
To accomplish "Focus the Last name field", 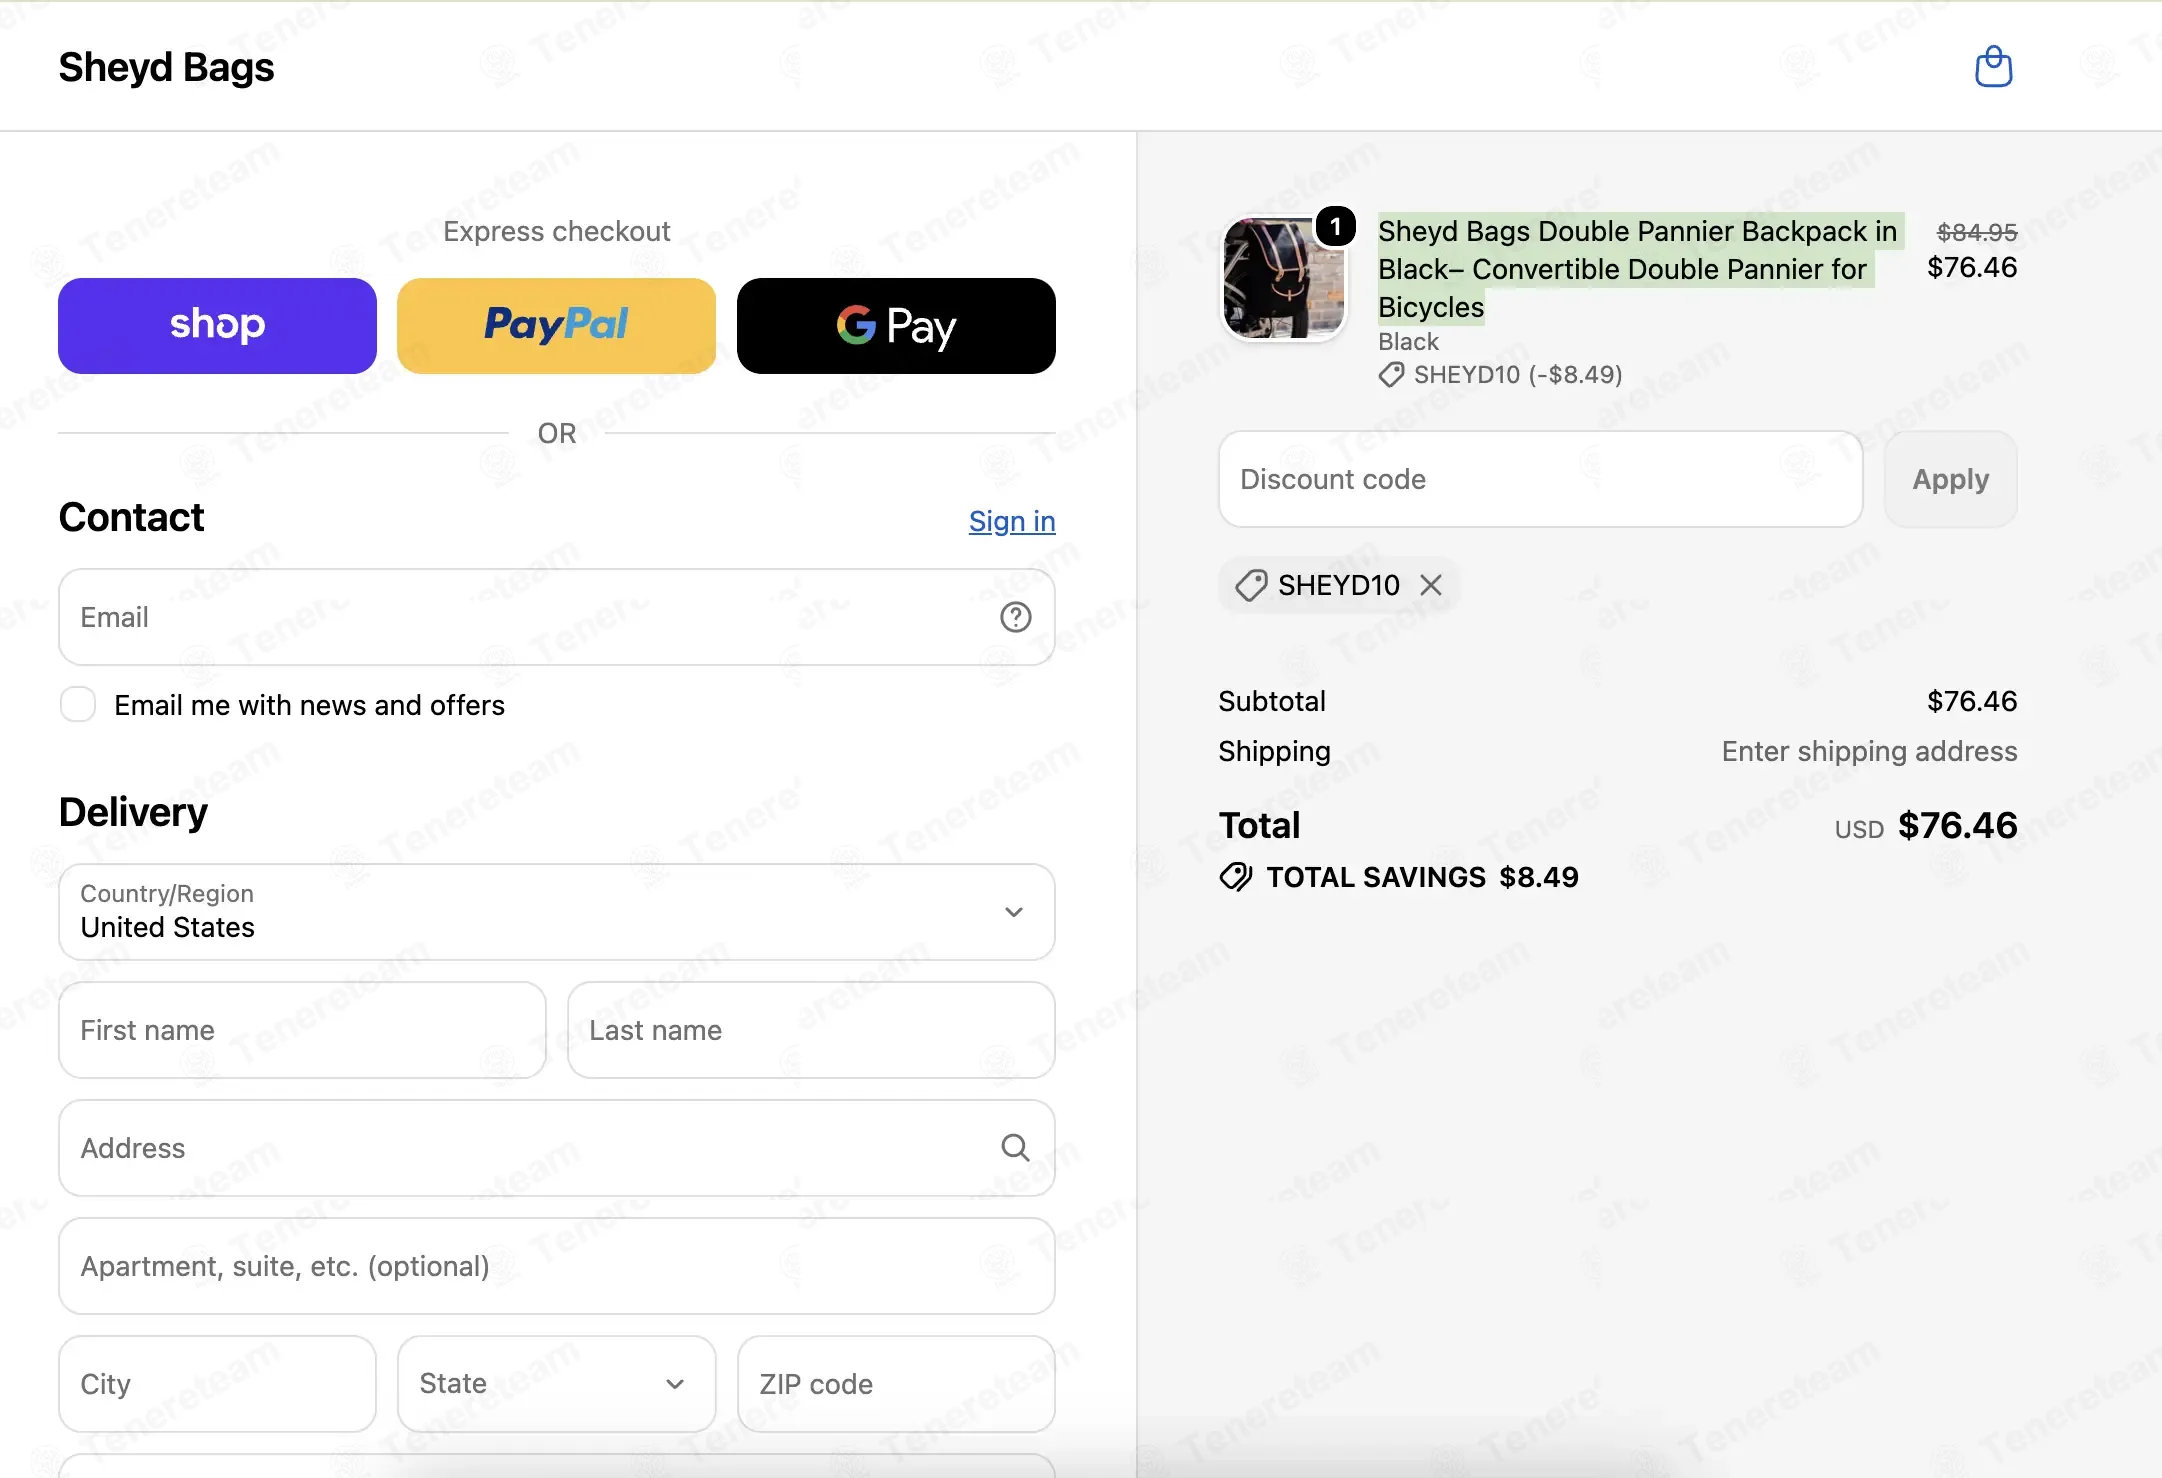I will [811, 1030].
